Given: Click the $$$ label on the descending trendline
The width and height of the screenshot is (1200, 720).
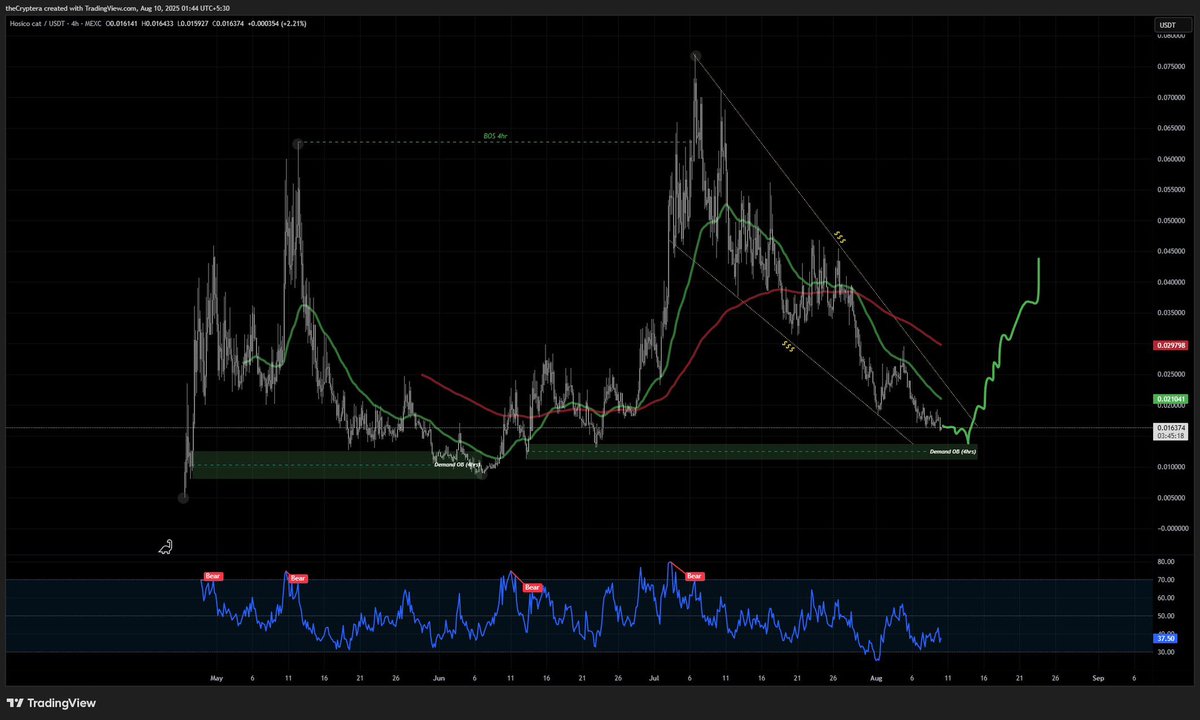Looking at the screenshot, I should point(838,237).
